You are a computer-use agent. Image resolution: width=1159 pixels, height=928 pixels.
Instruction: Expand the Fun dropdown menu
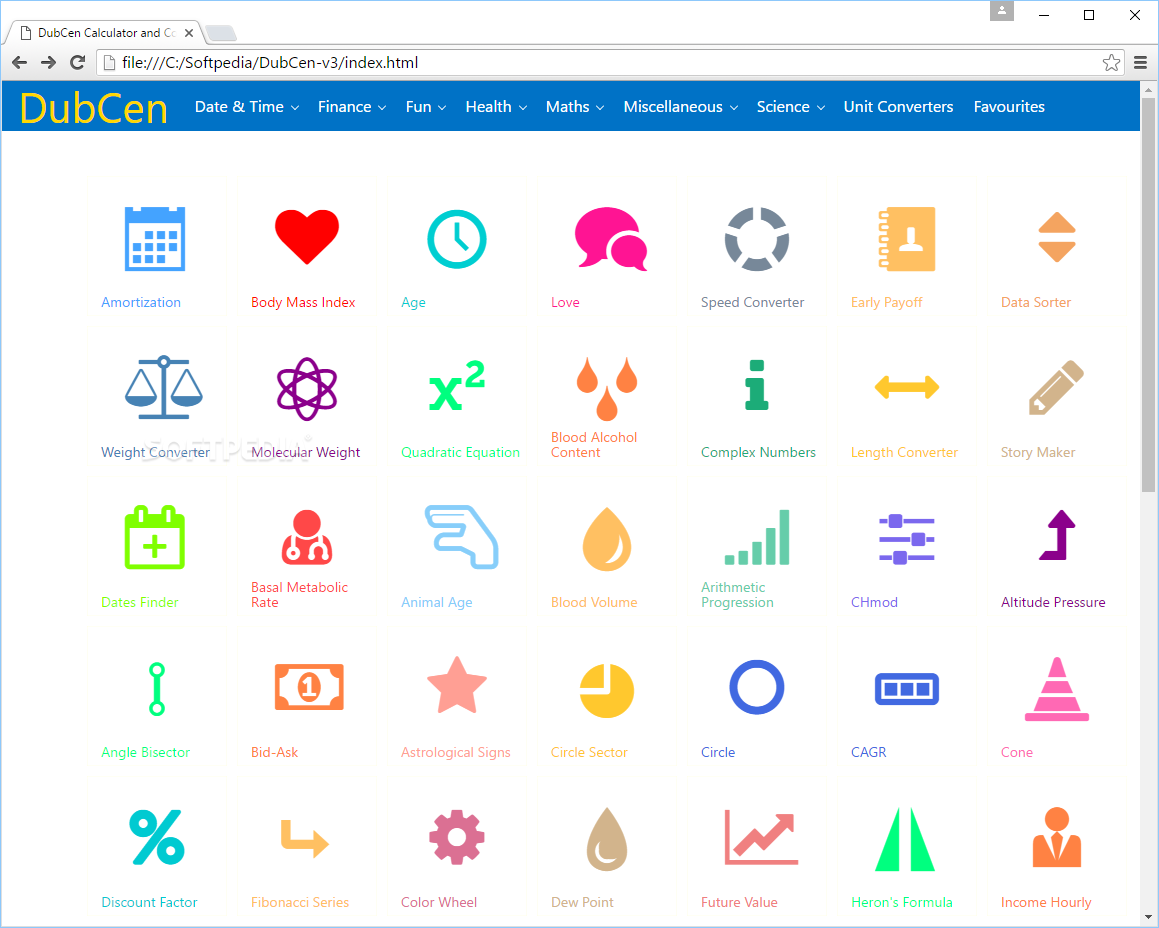426,106
